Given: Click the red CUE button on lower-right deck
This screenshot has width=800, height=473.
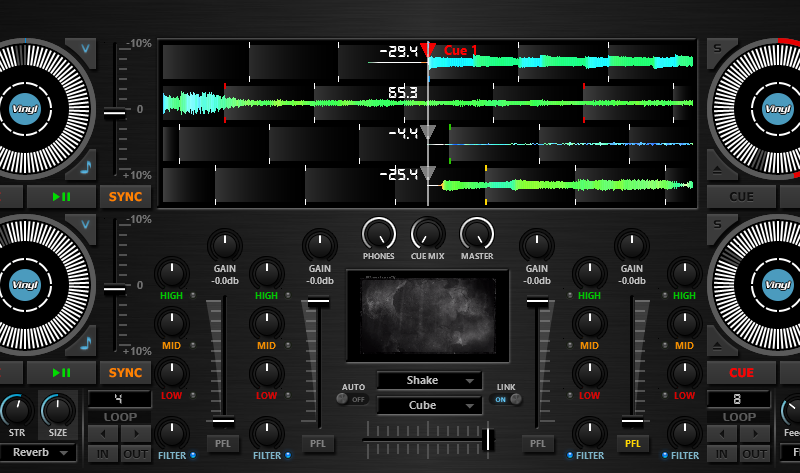Looking at the screenshot, I should tap(741, 372).
